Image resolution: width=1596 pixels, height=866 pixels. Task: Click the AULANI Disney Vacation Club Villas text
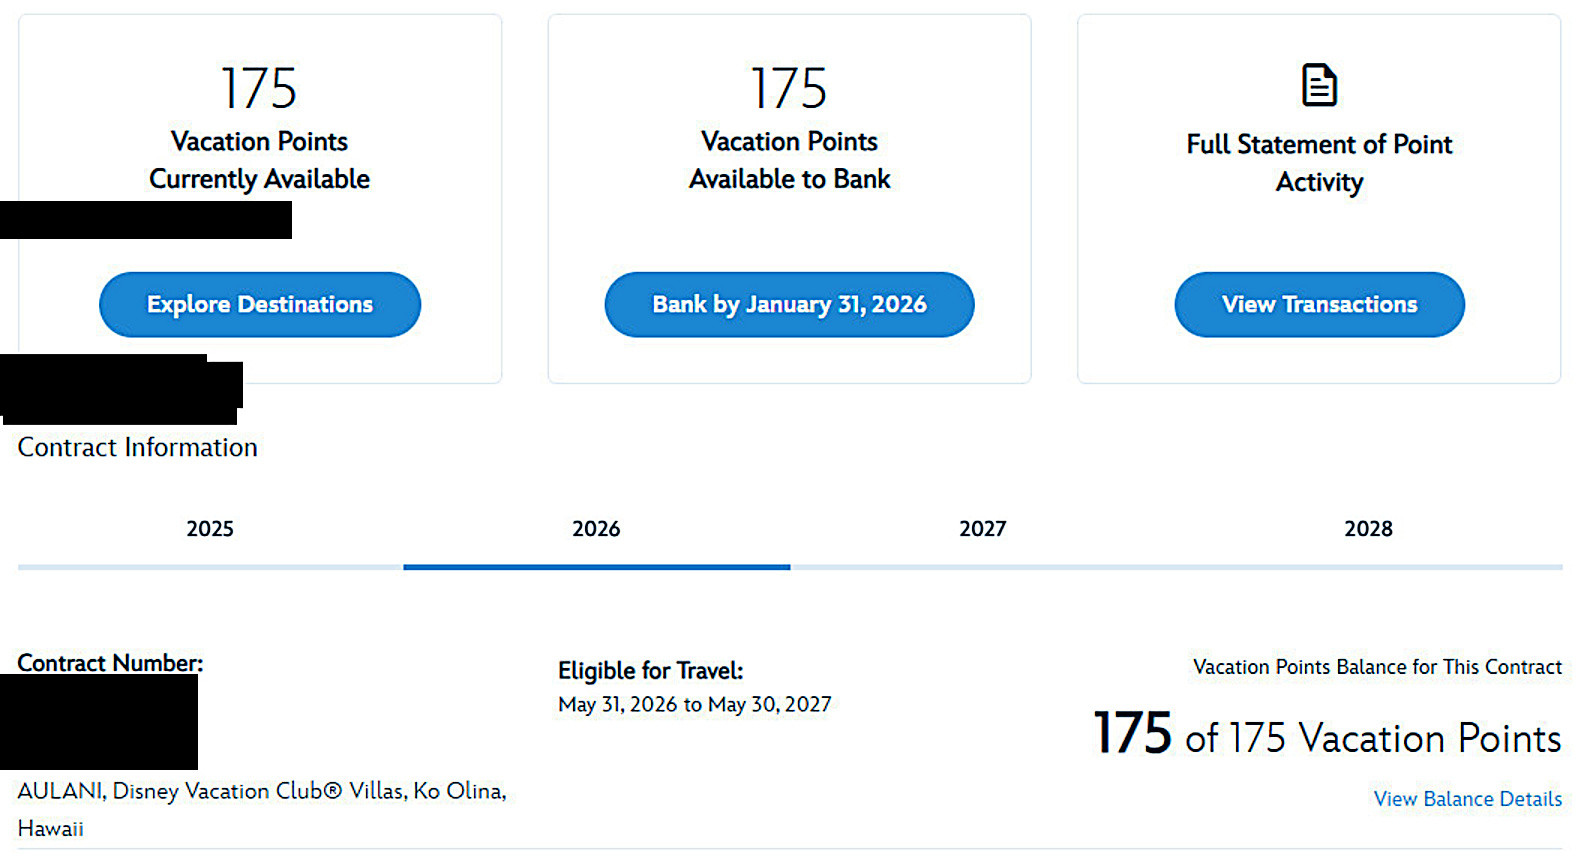(262, 791)
